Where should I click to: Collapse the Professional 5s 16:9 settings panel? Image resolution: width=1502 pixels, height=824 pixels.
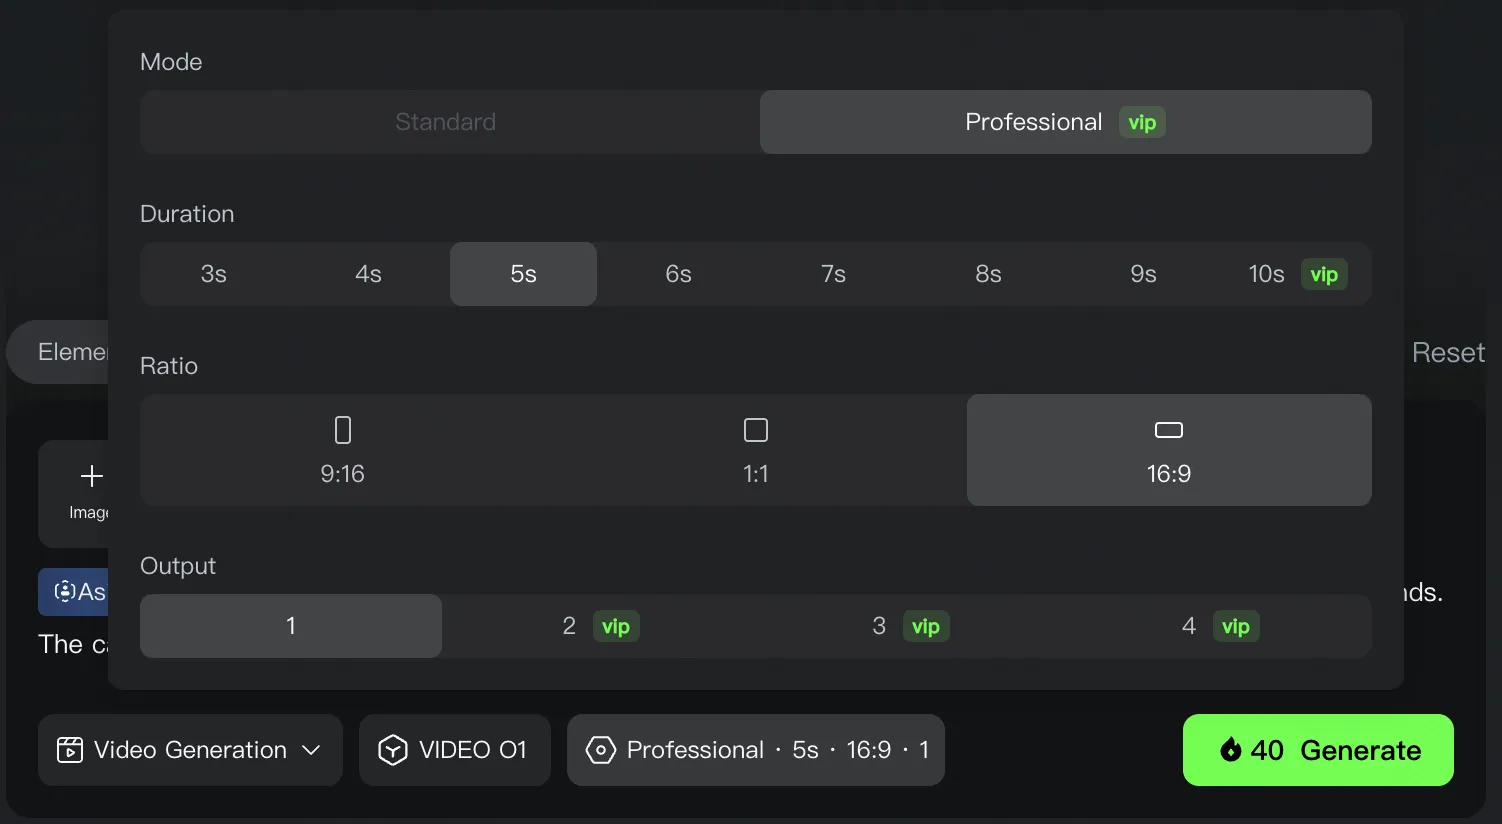click(756, 750)
